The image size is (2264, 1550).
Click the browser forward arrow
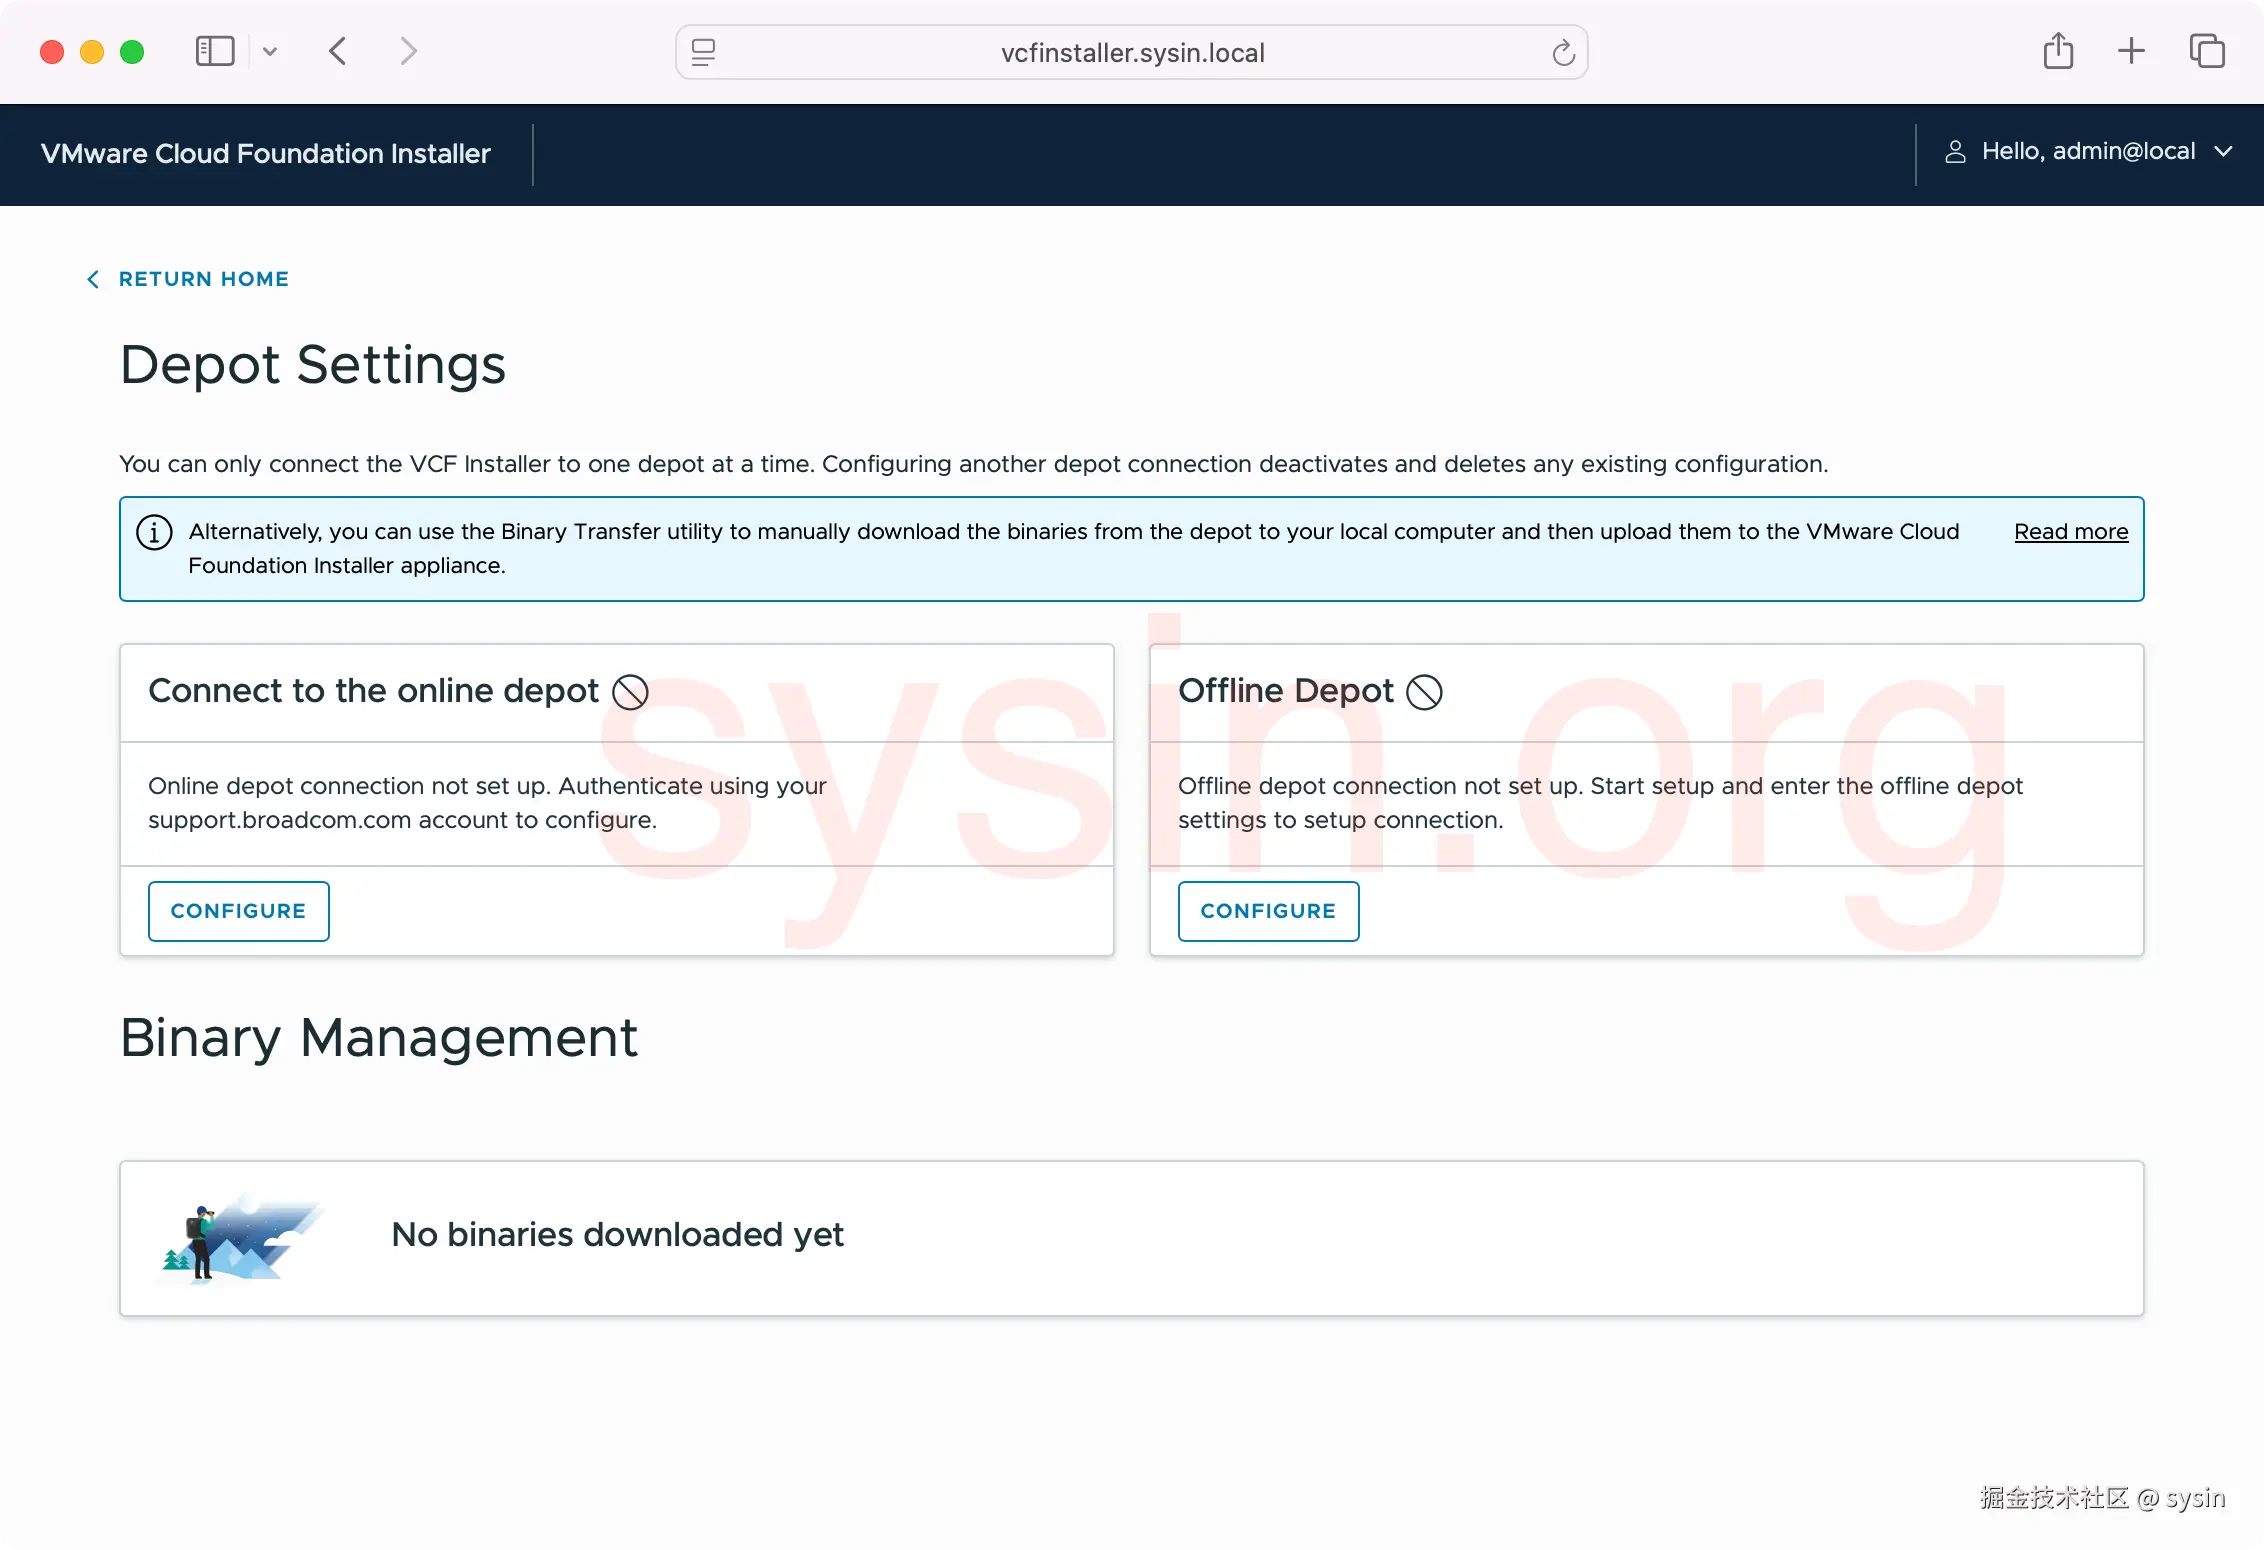point(407,51)
